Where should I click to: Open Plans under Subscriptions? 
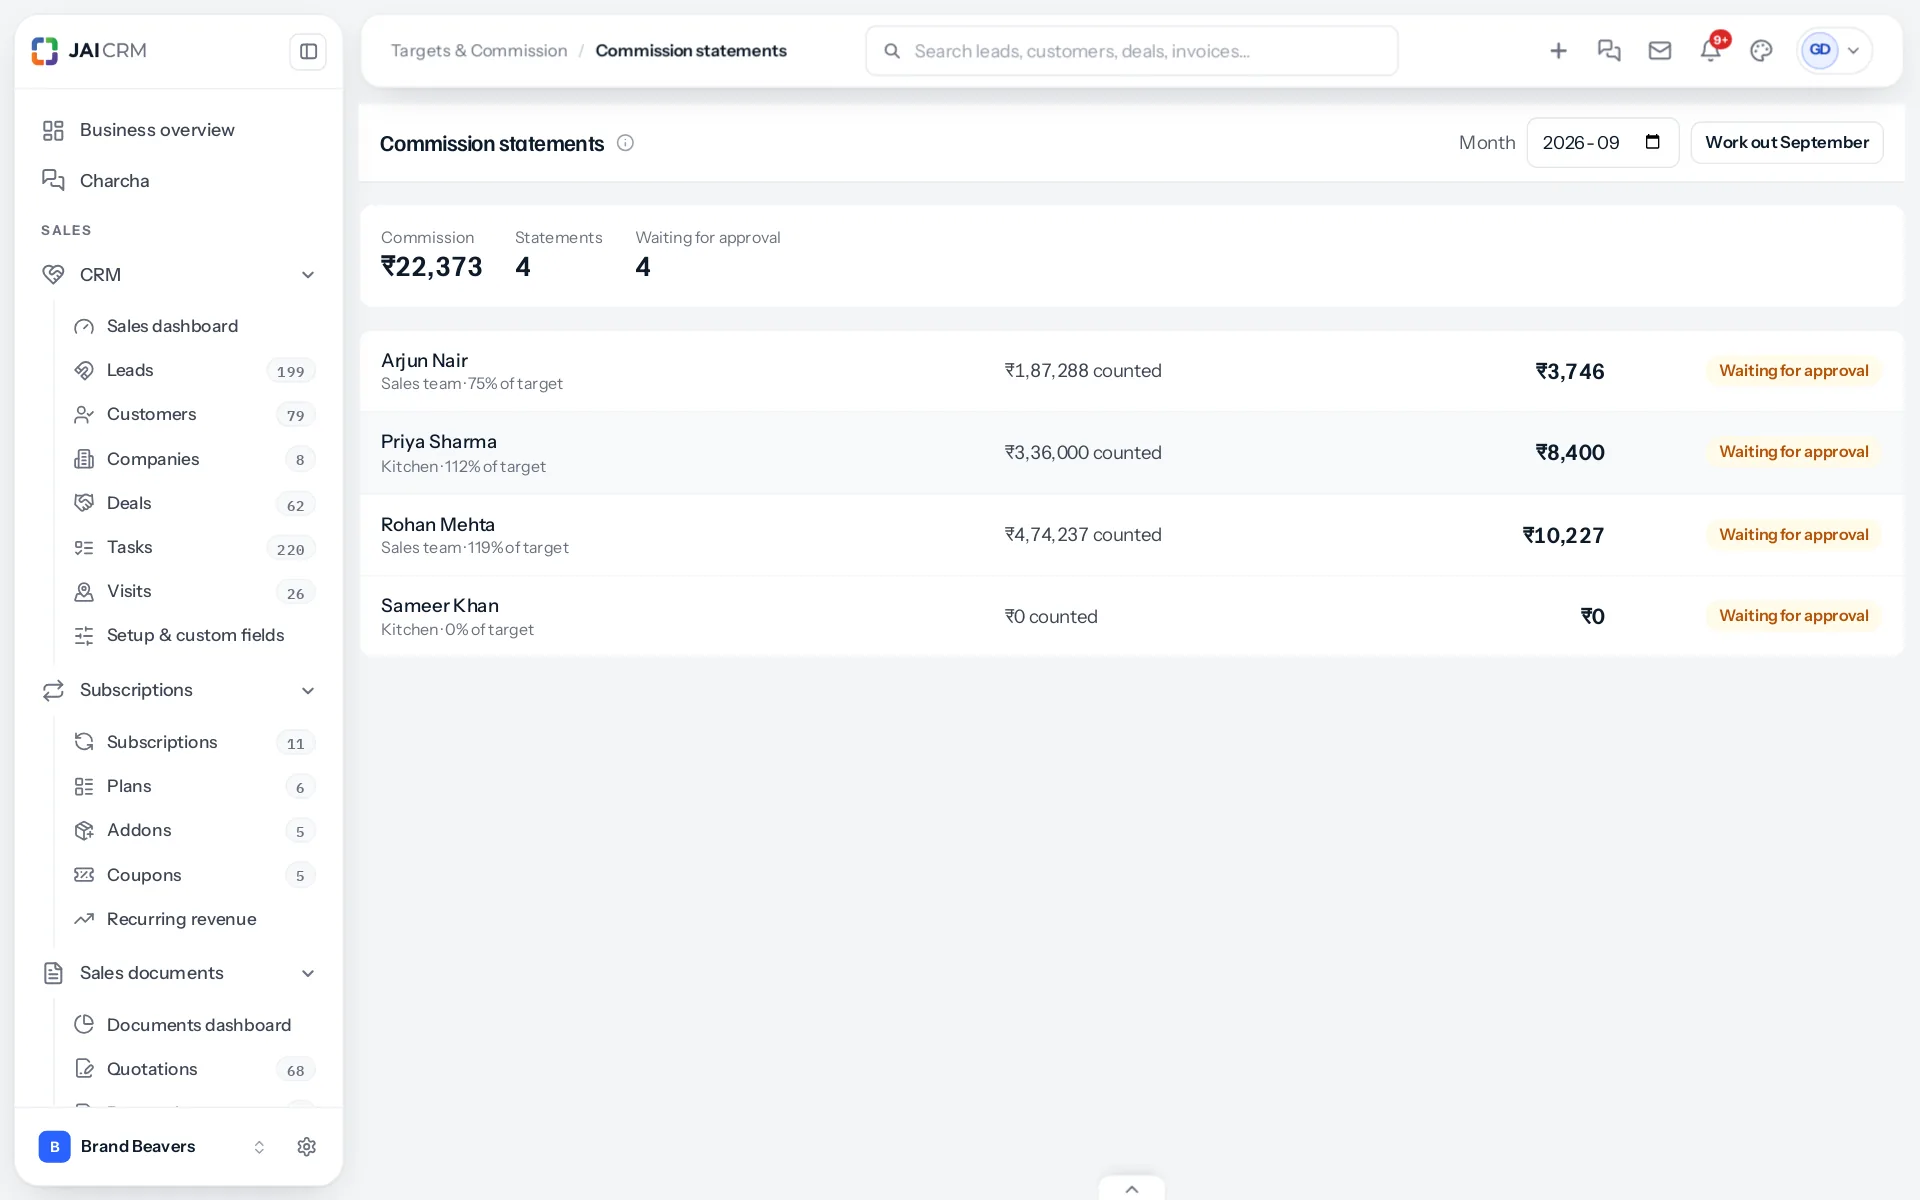(194, 786)
